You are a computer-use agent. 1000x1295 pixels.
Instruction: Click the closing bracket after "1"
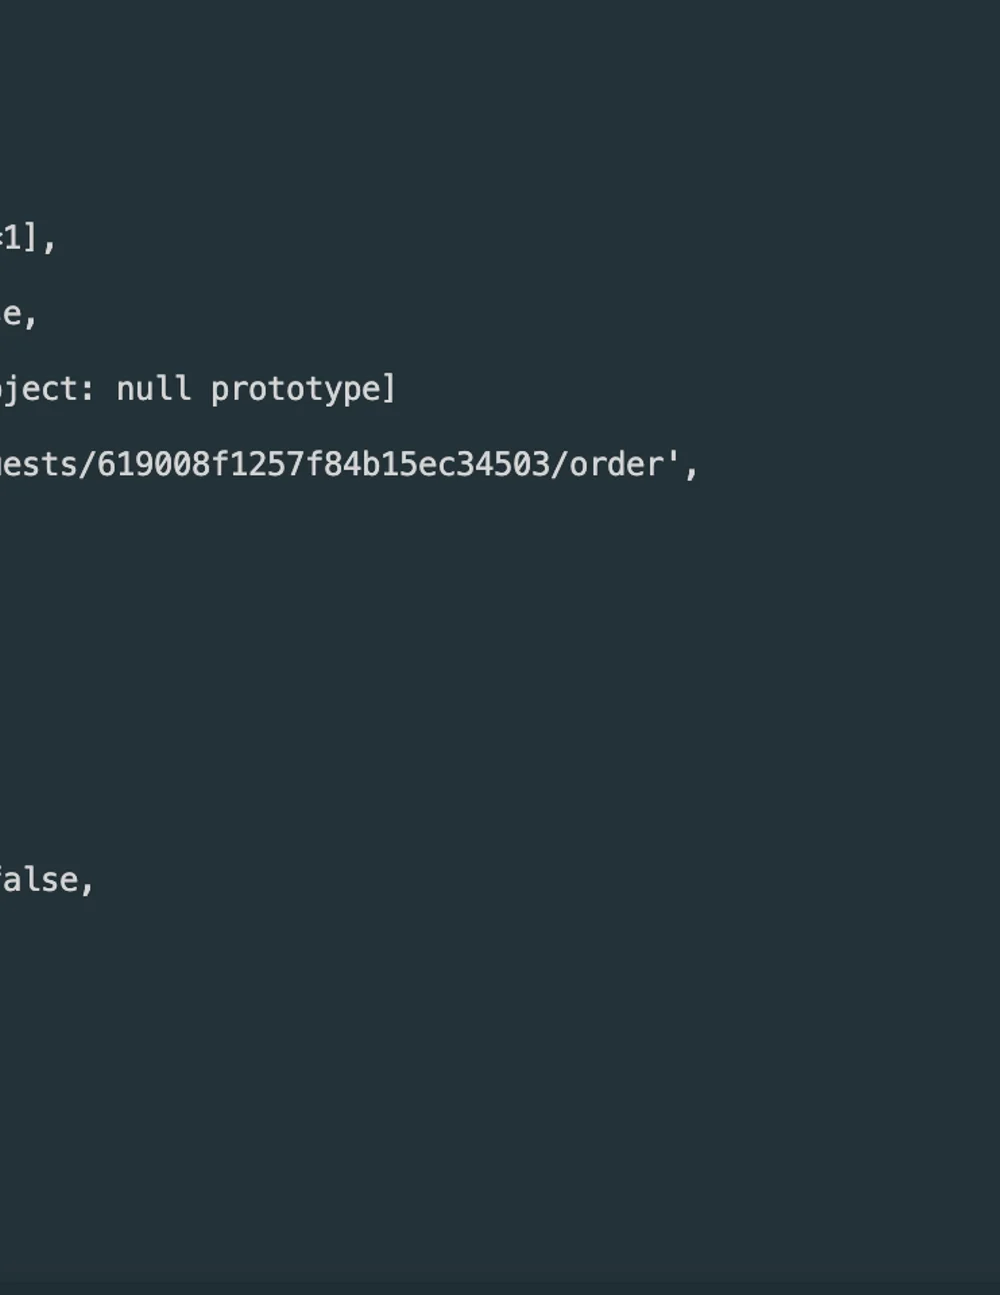tap(30, 238)
